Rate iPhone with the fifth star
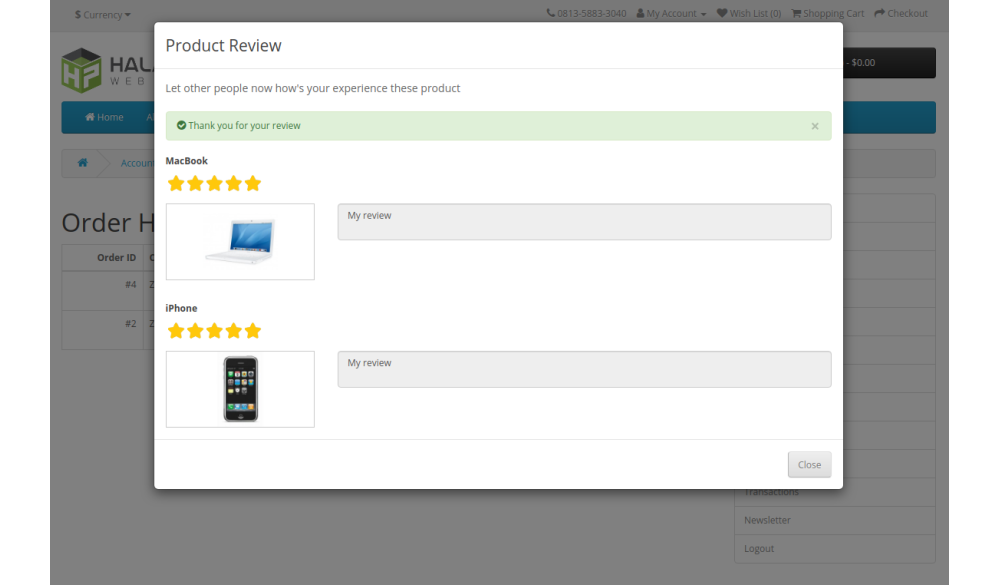 pos(252,331)
